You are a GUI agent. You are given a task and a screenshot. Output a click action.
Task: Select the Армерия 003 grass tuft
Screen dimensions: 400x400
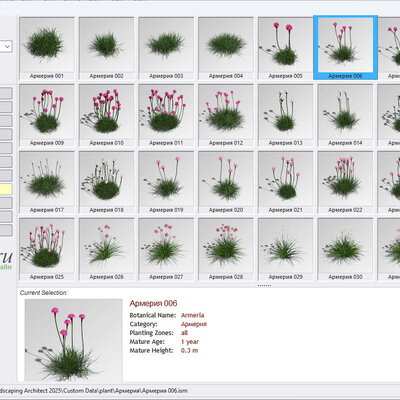[x=166, y=48]
